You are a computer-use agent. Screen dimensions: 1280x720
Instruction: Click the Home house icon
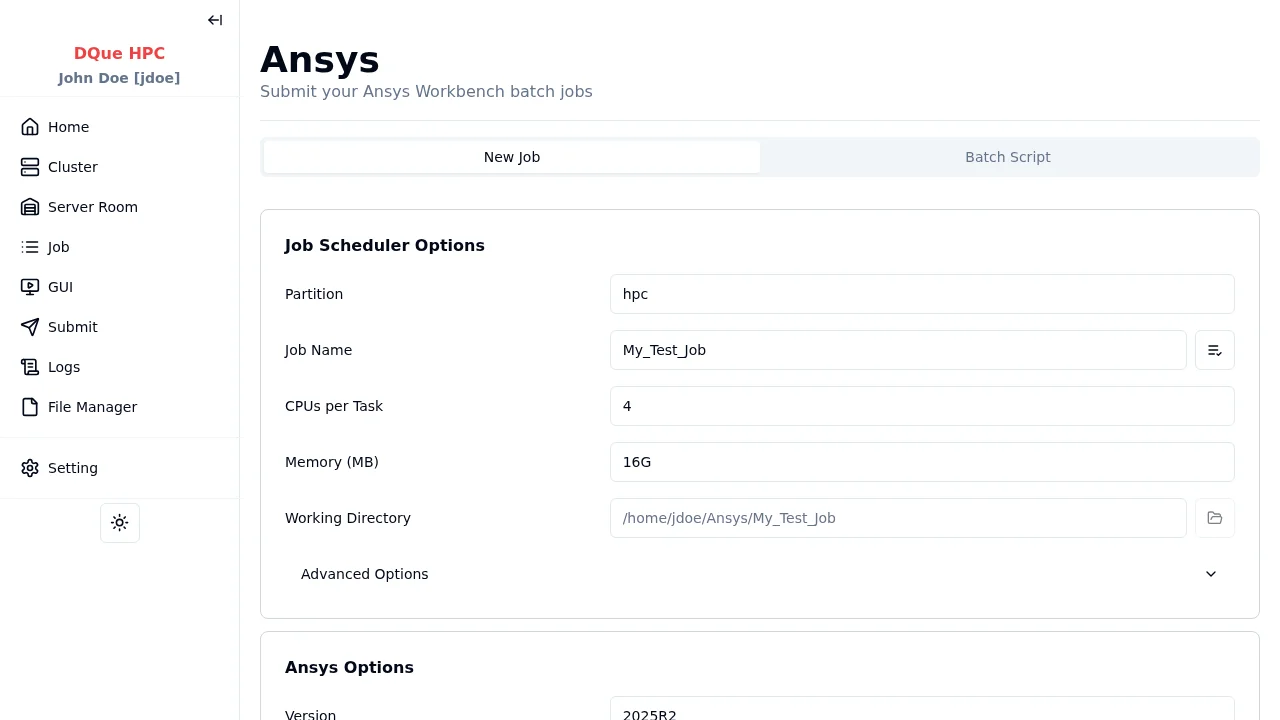tap(30, 127)
